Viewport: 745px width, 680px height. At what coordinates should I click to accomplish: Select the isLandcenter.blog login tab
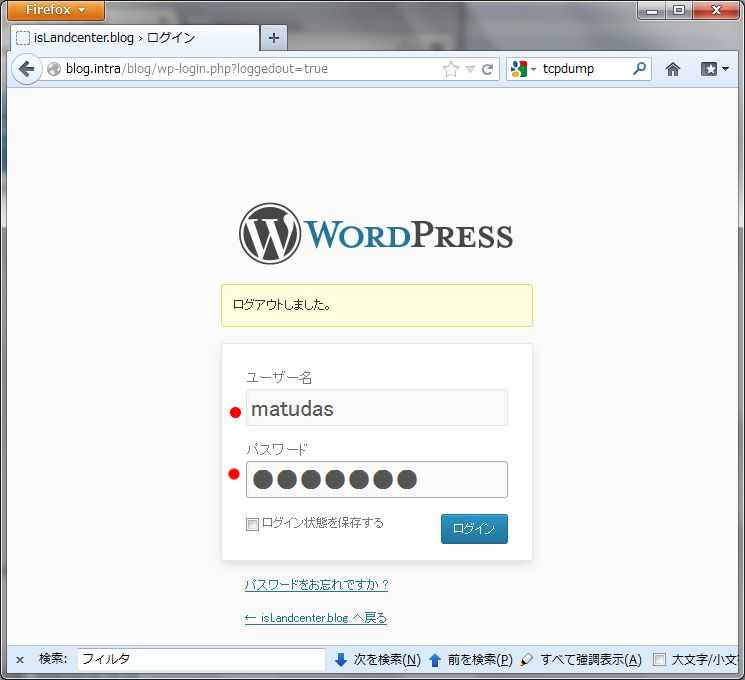pyautogui.click(x=134, y=38)
